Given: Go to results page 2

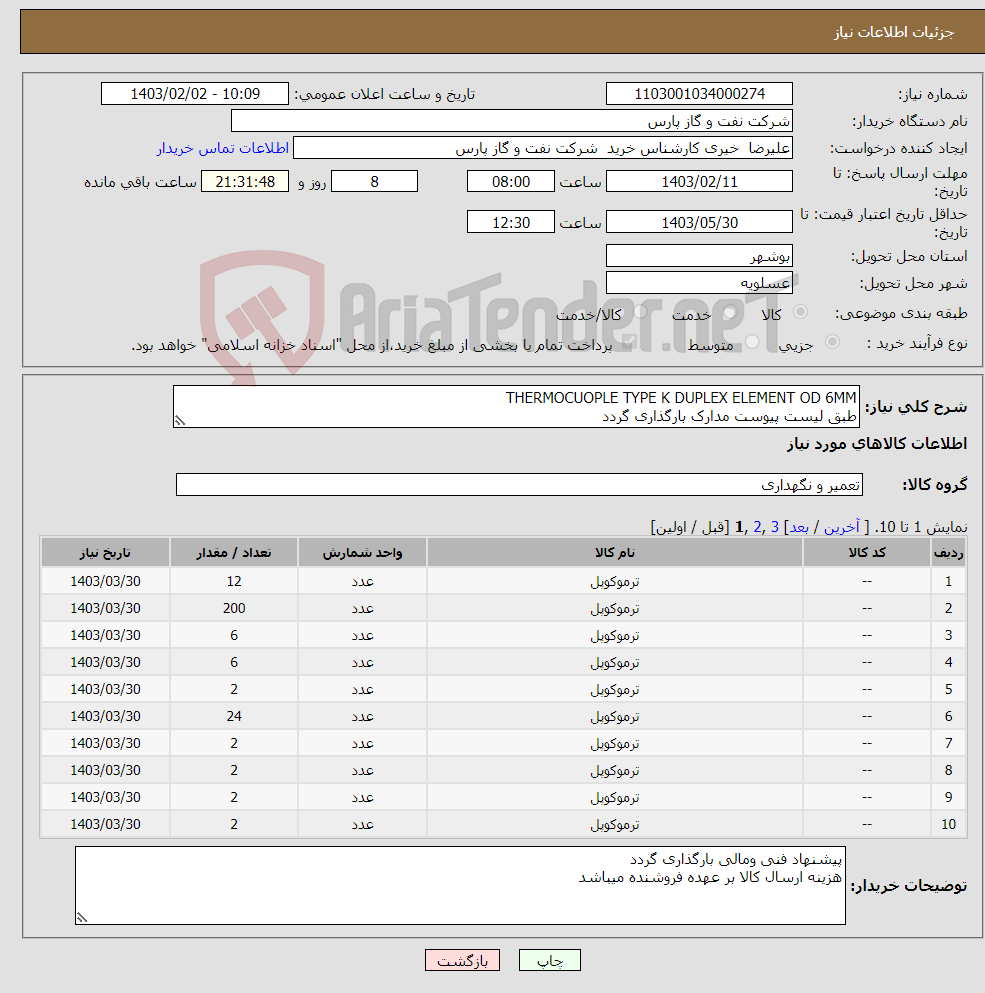Looking at the screenshot, I should coord(757,527).
